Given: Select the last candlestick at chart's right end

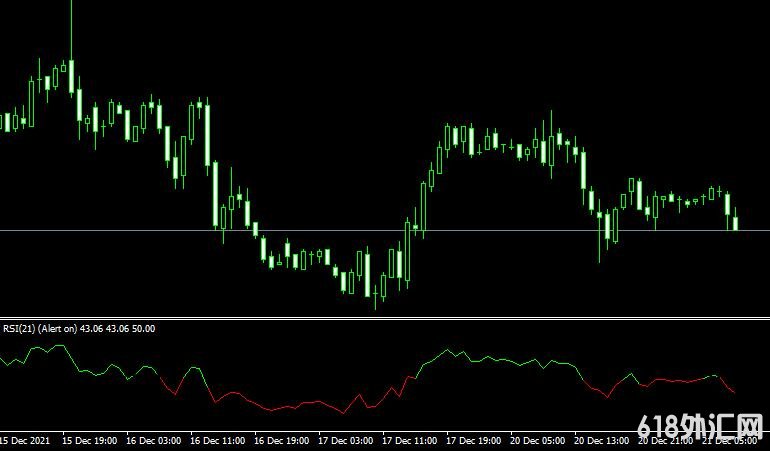Looking at the screenshot, I should [x=735, y=219].
